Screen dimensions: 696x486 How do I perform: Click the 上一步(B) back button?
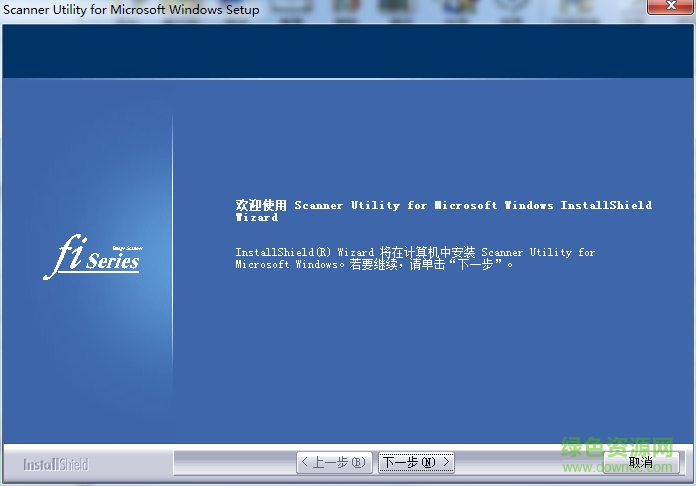pyautogui.click(x=334, y=462)
